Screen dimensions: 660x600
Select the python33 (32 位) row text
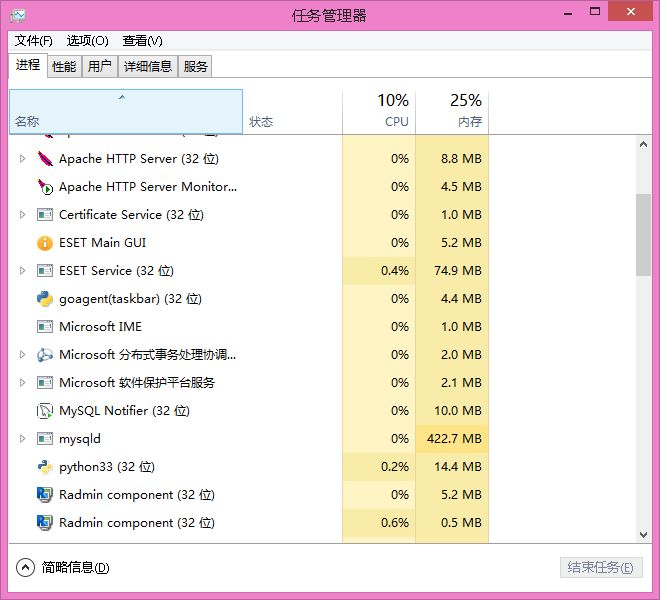pos(107,467)
